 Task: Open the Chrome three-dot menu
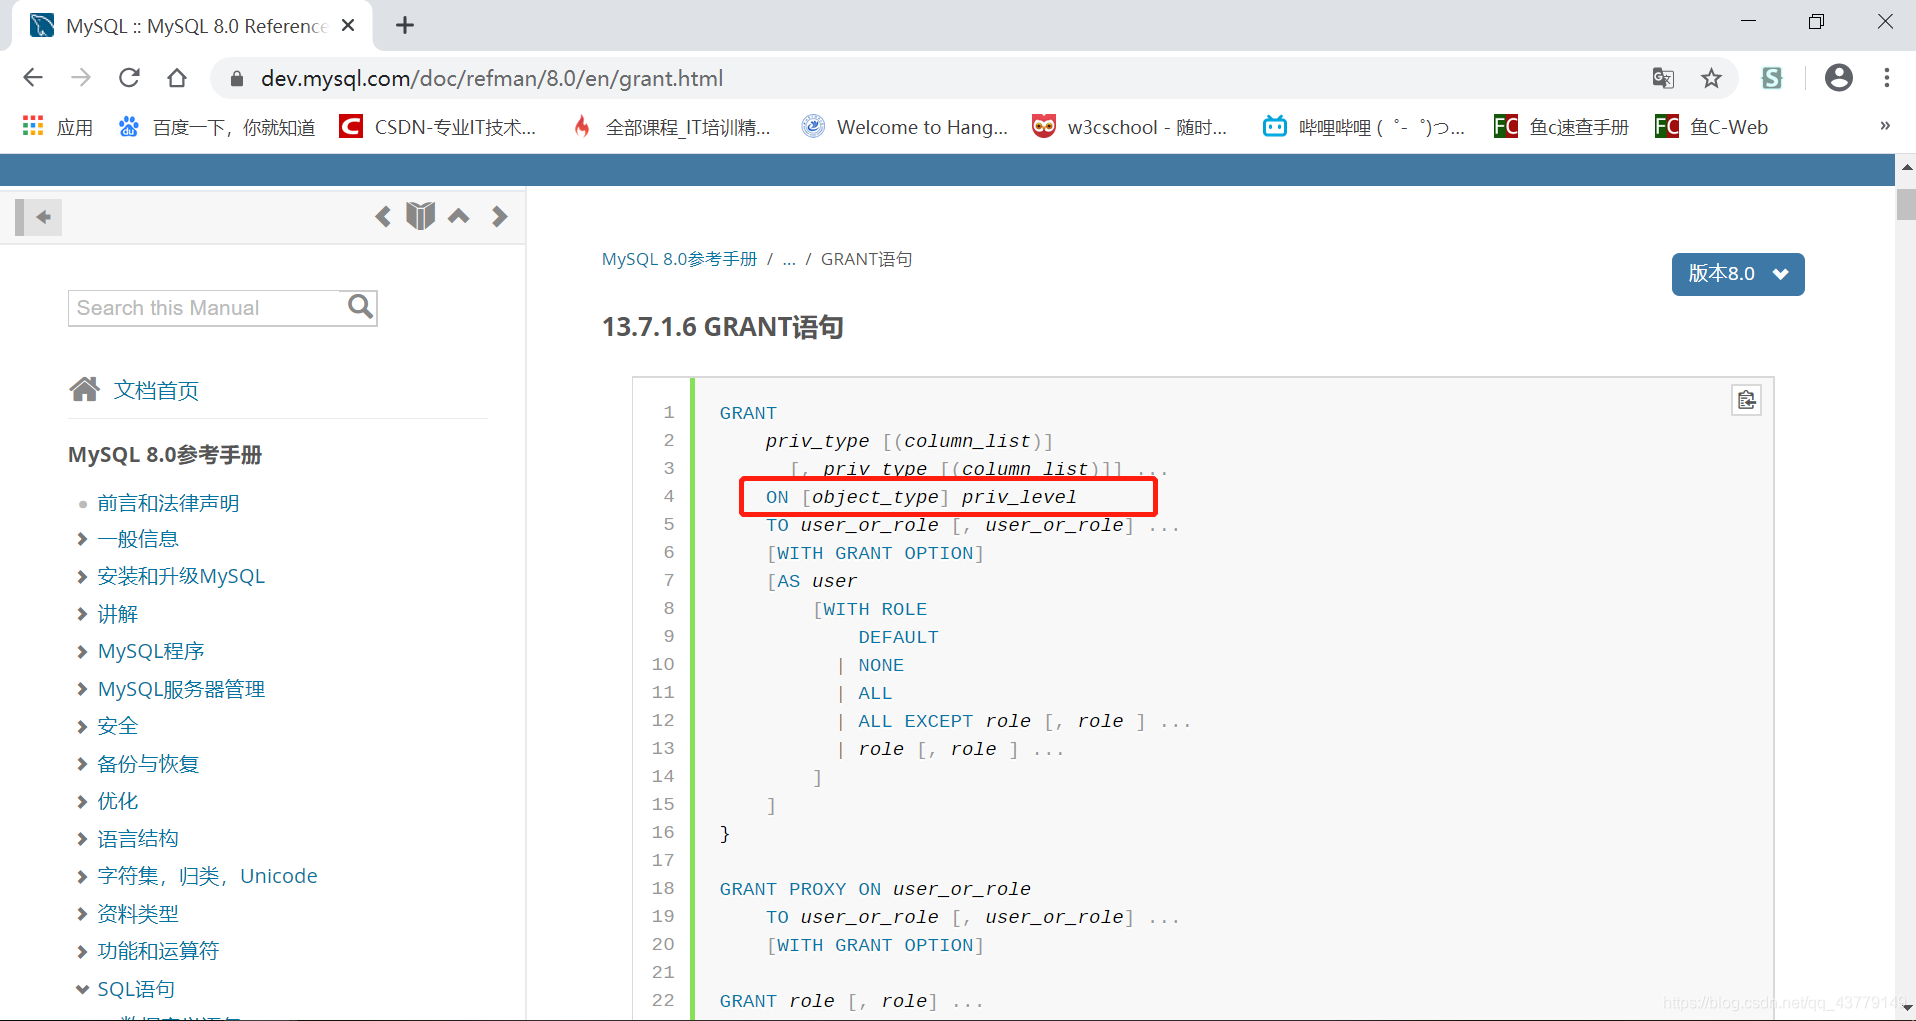pos(1886,78)
